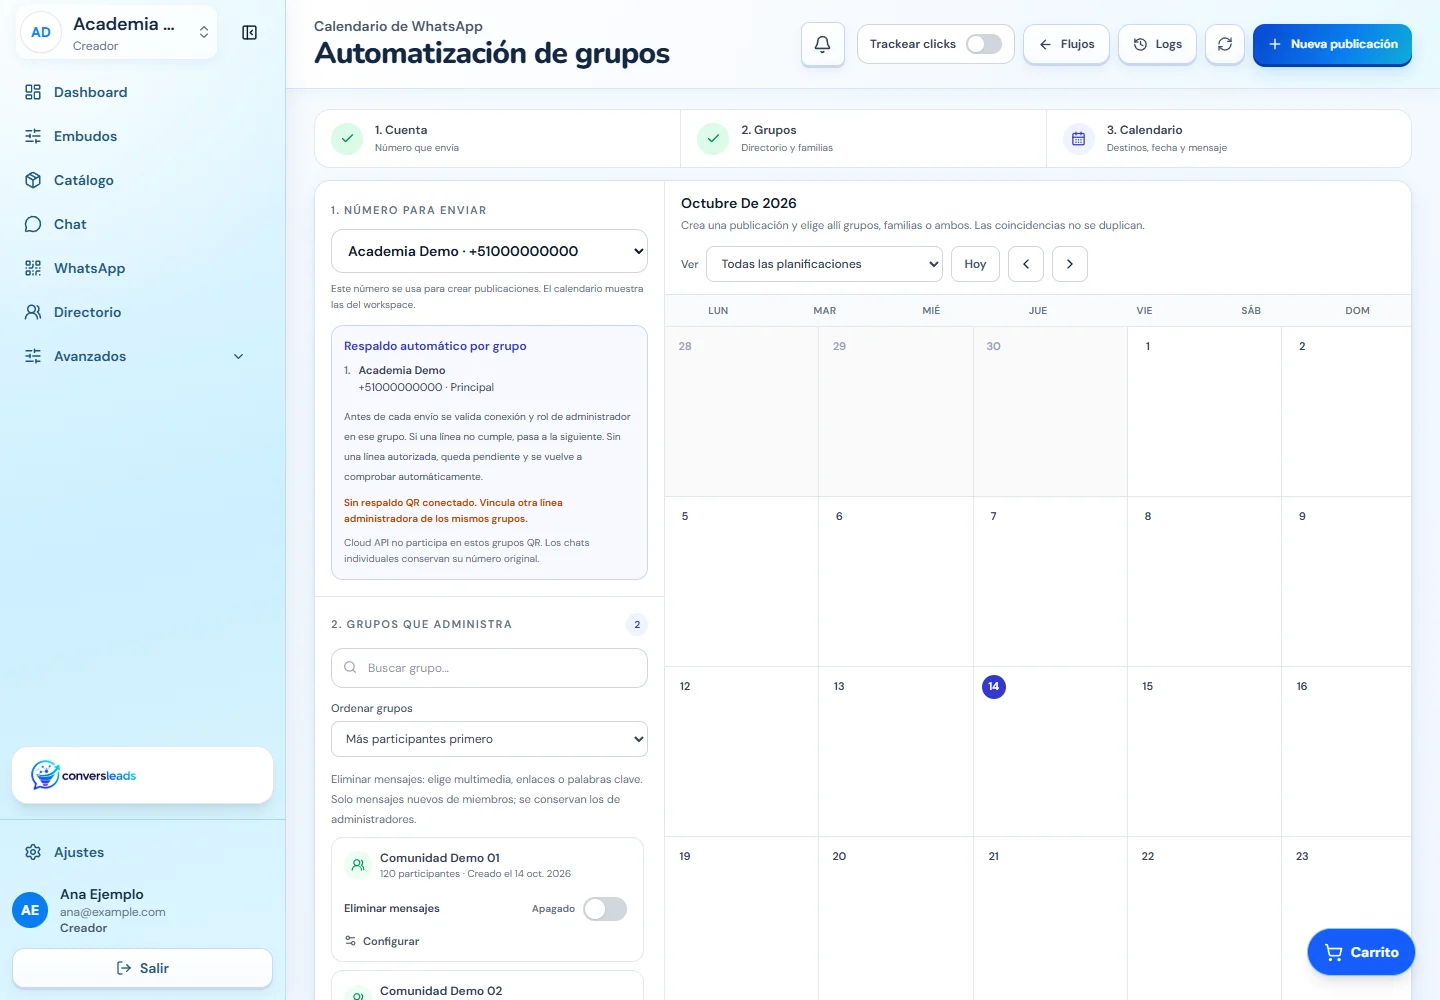Click the refresh icon button
This screenshot has height=1000, width=1440.
pyautogui.click(x=1224, y=44)
